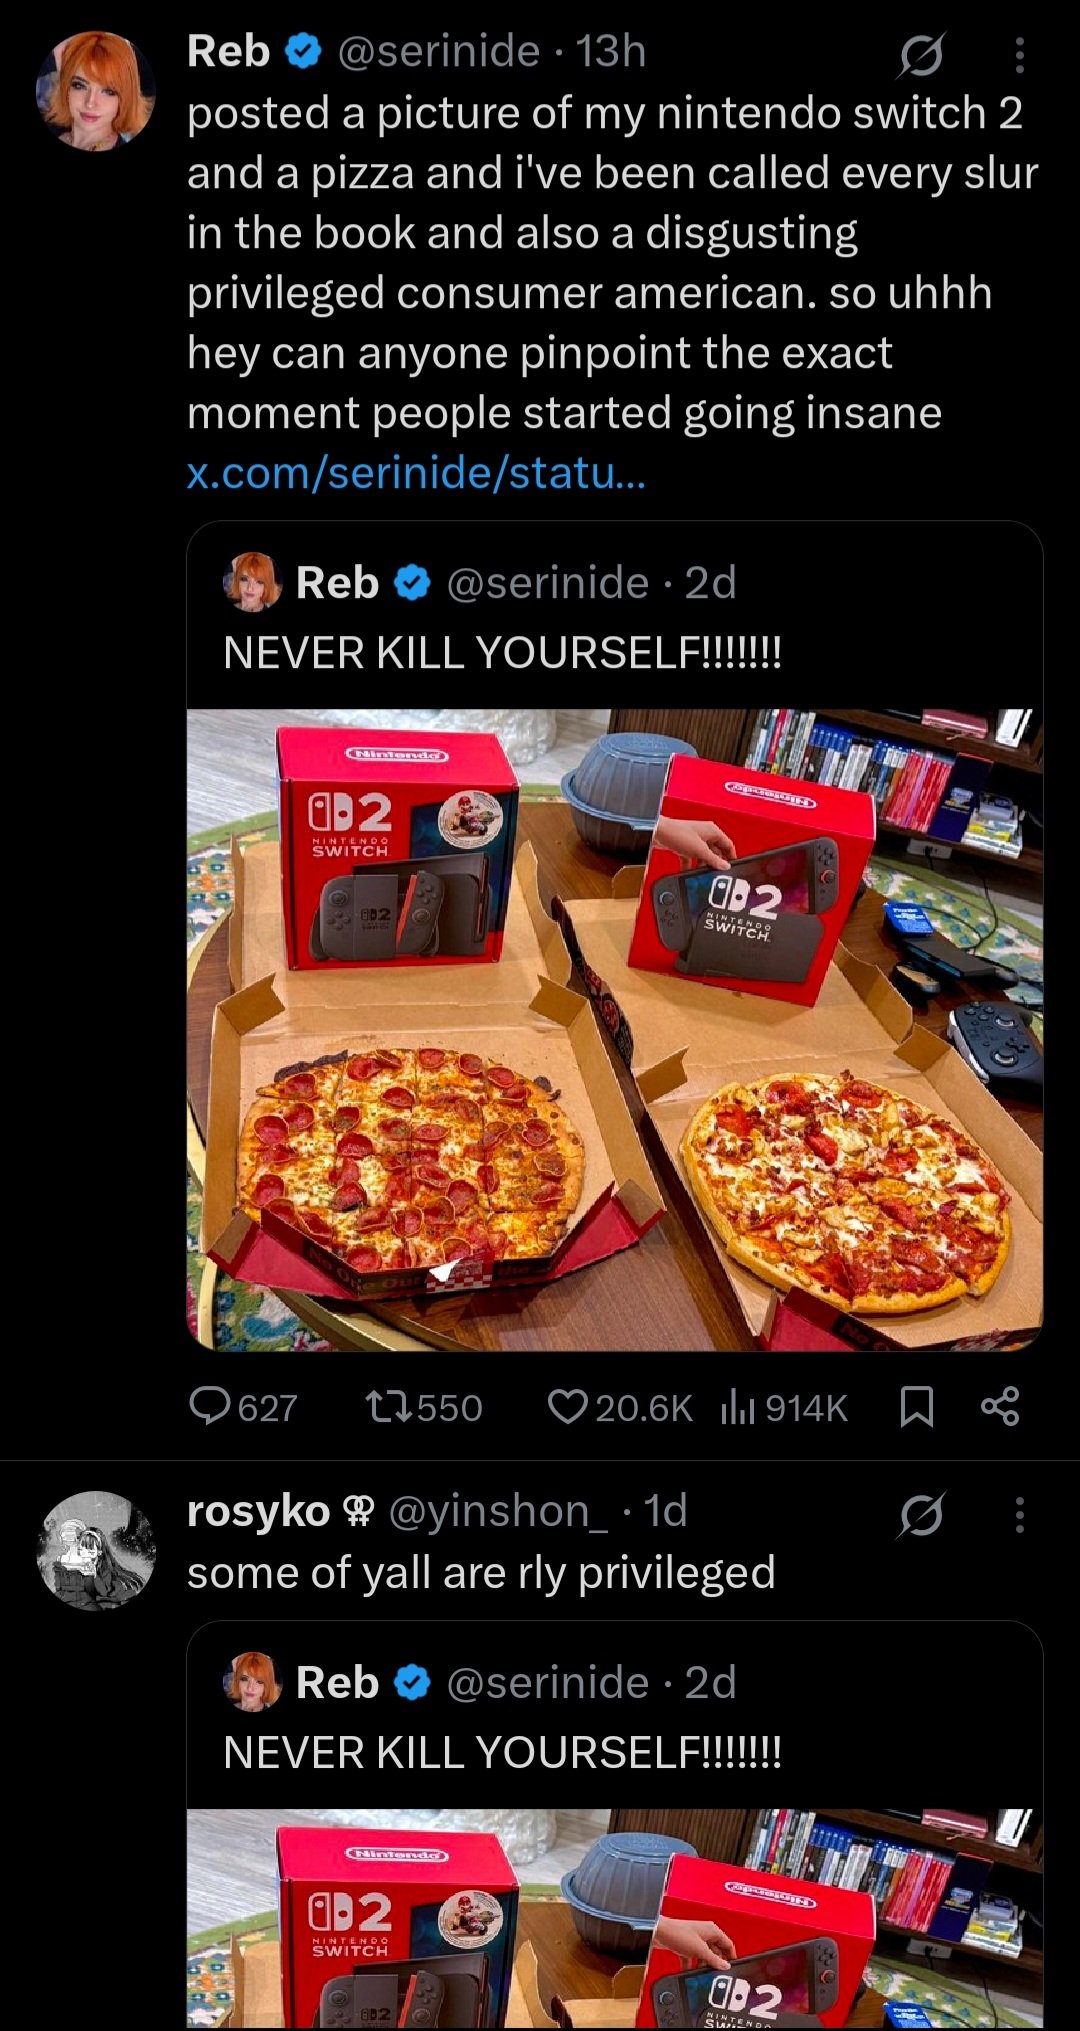Open three-dot menu on rosyko's post
The width and height of the screenshot is (1080, 2031).
point(1019,1515)
